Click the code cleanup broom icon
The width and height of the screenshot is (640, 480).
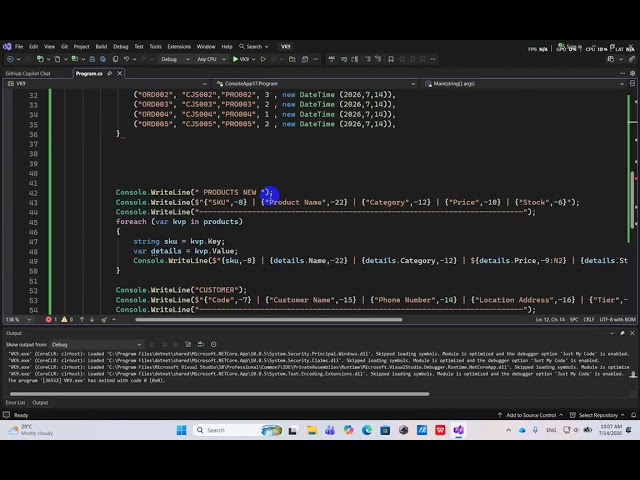tap(104, 320)
